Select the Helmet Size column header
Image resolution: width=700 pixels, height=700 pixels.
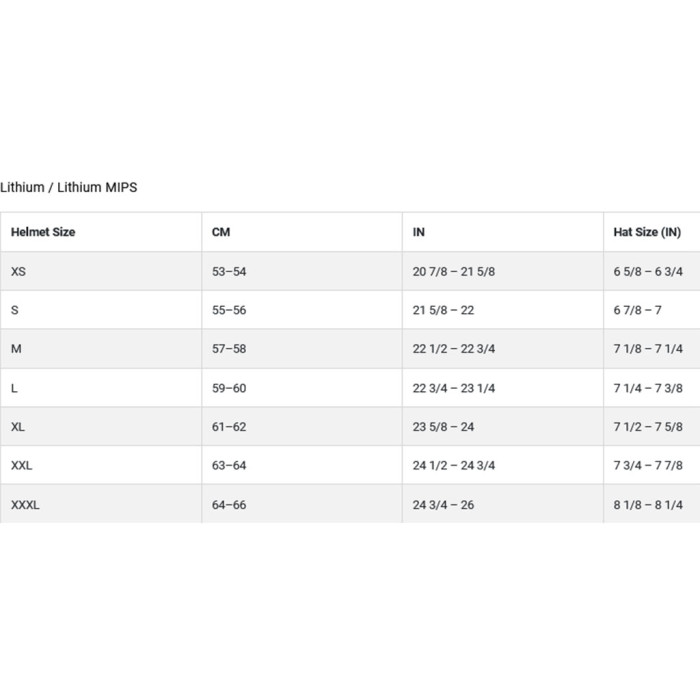(x=43, y=232)
